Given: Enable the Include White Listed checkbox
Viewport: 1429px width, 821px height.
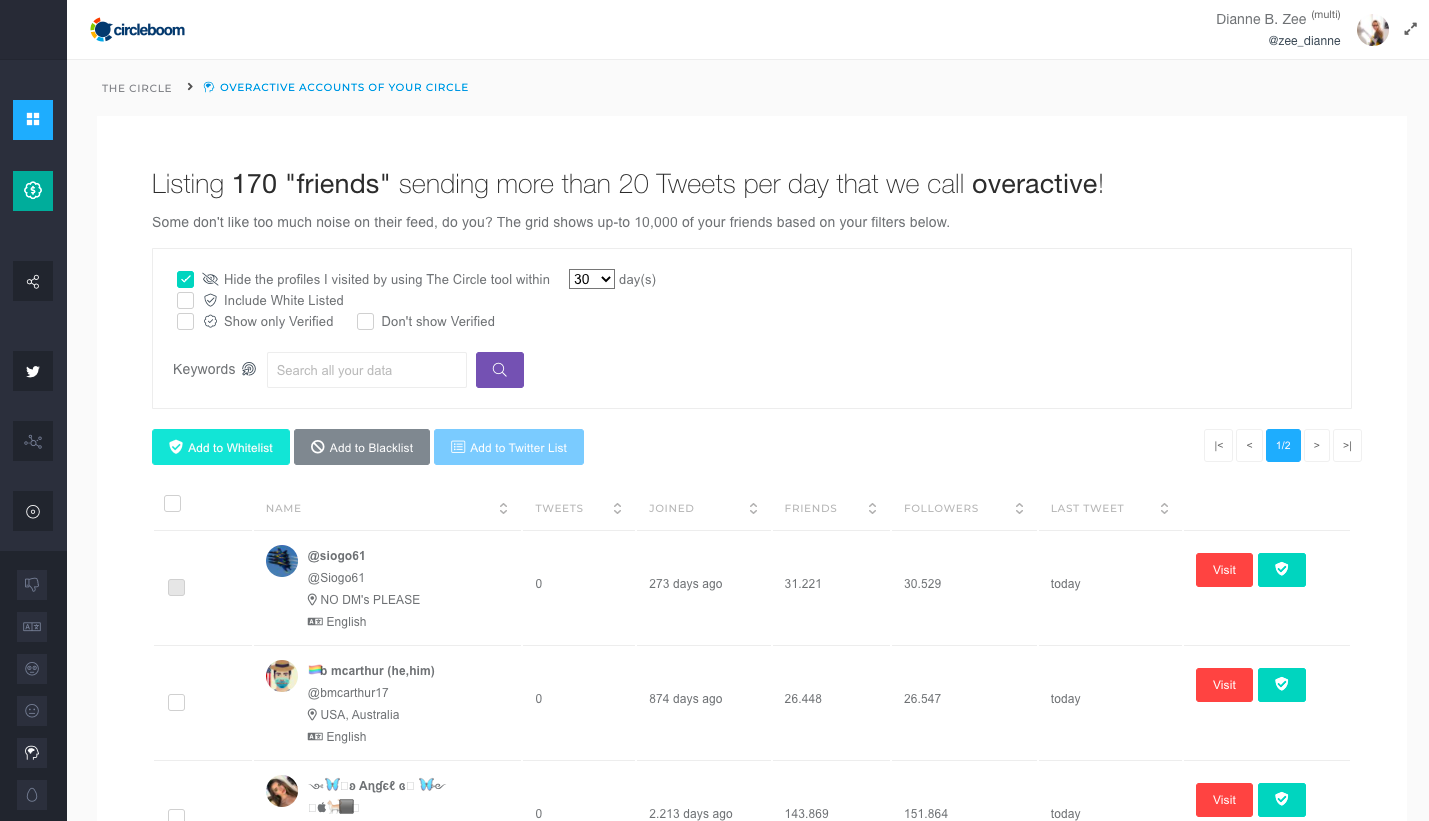Looking at the screenshot, I should [185, 300].
